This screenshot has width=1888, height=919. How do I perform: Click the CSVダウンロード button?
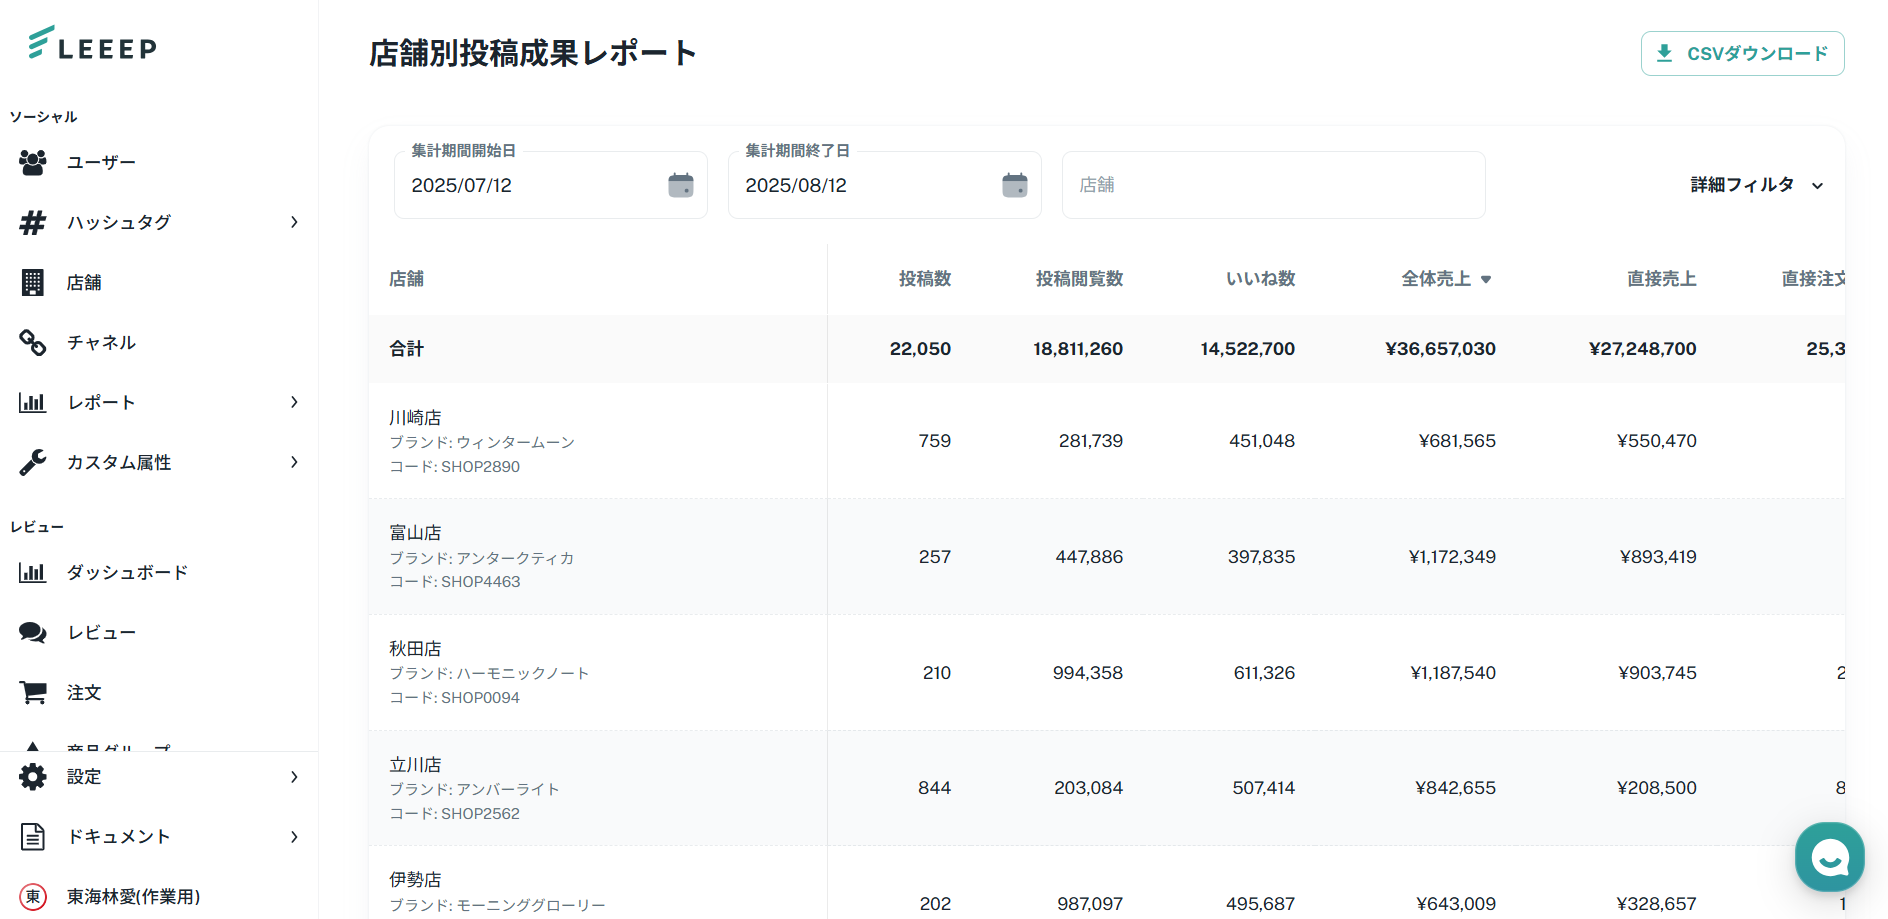1742,54
